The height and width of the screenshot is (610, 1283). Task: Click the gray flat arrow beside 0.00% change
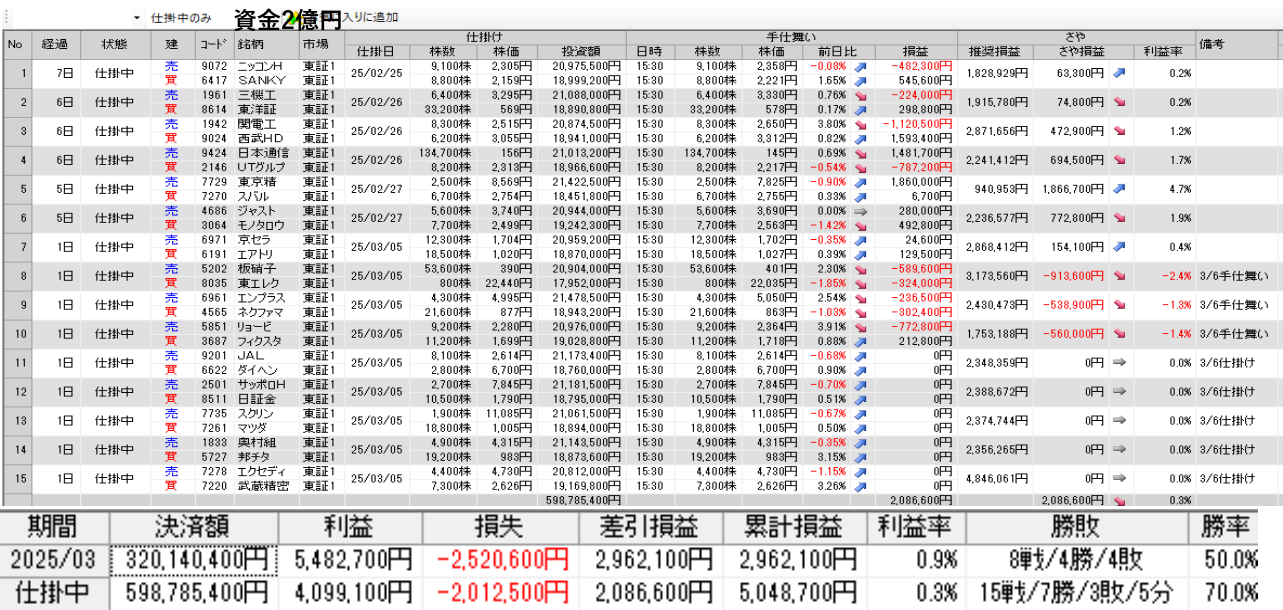(x=859, y=211)
